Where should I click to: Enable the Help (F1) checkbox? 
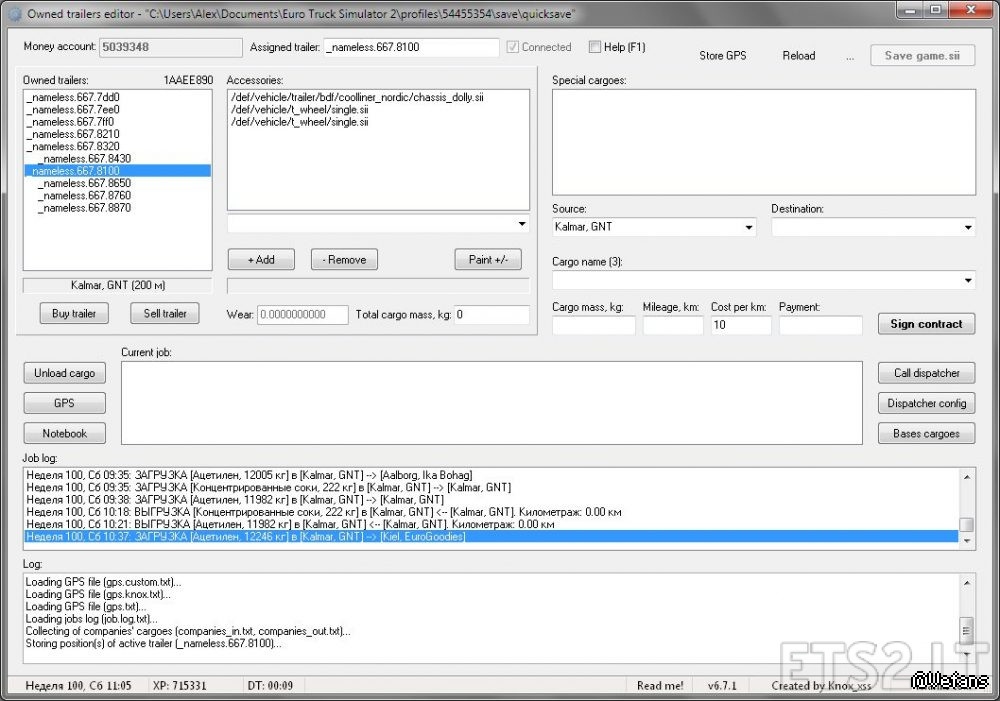click(595, 47)
